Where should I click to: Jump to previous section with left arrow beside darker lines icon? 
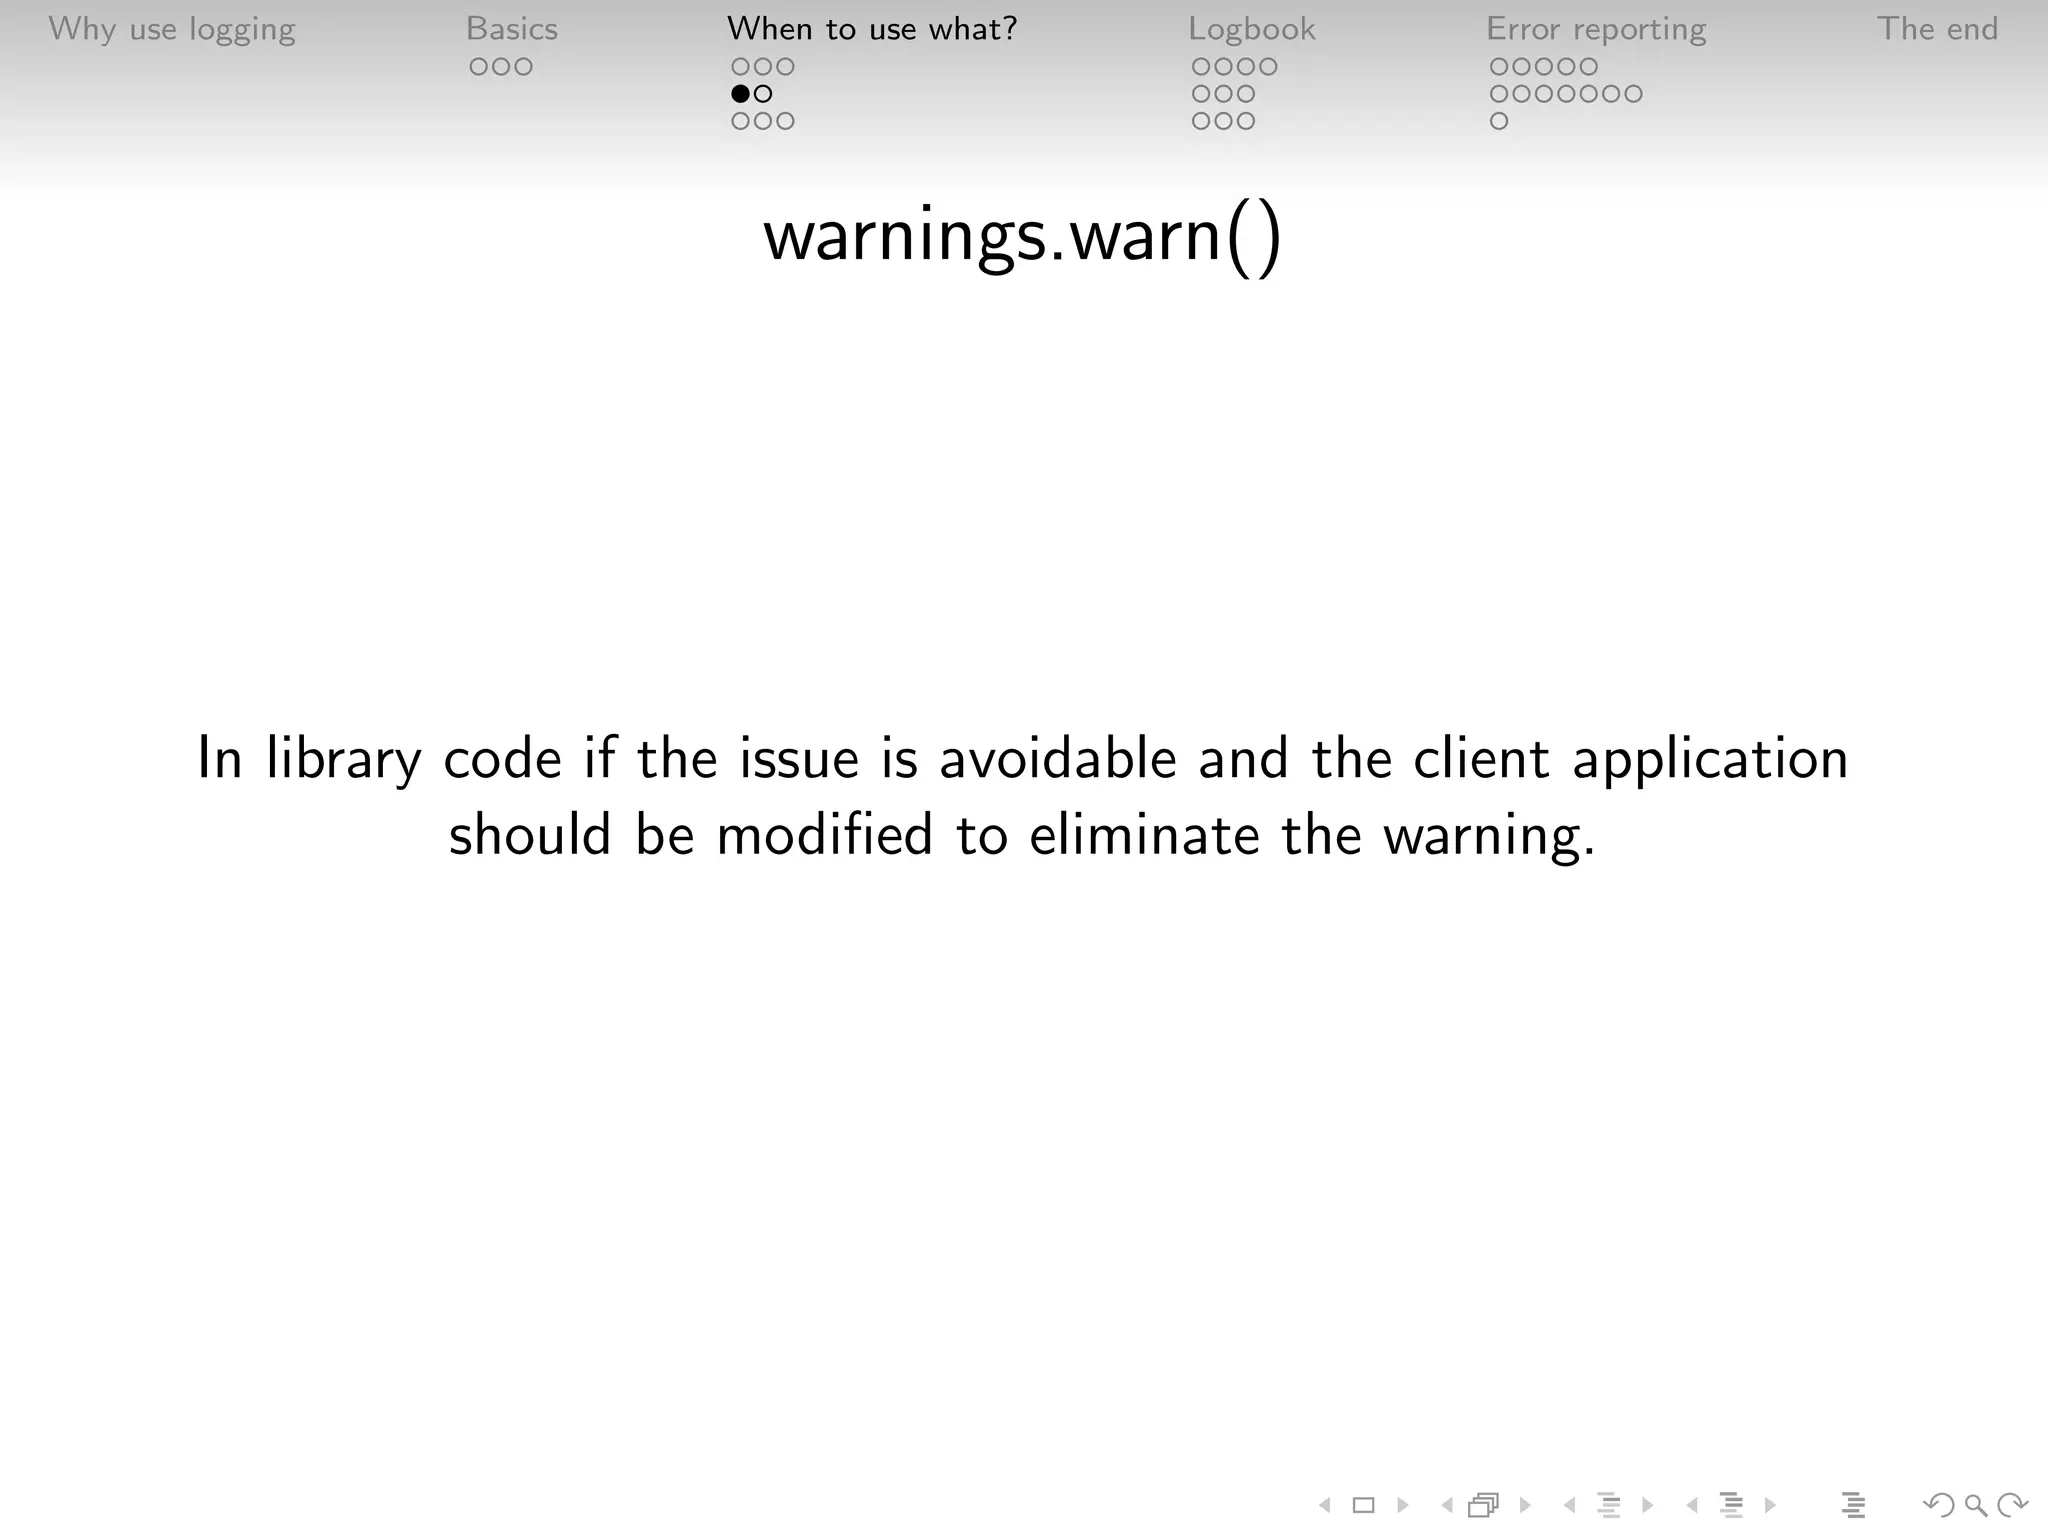[1692, 1505]
